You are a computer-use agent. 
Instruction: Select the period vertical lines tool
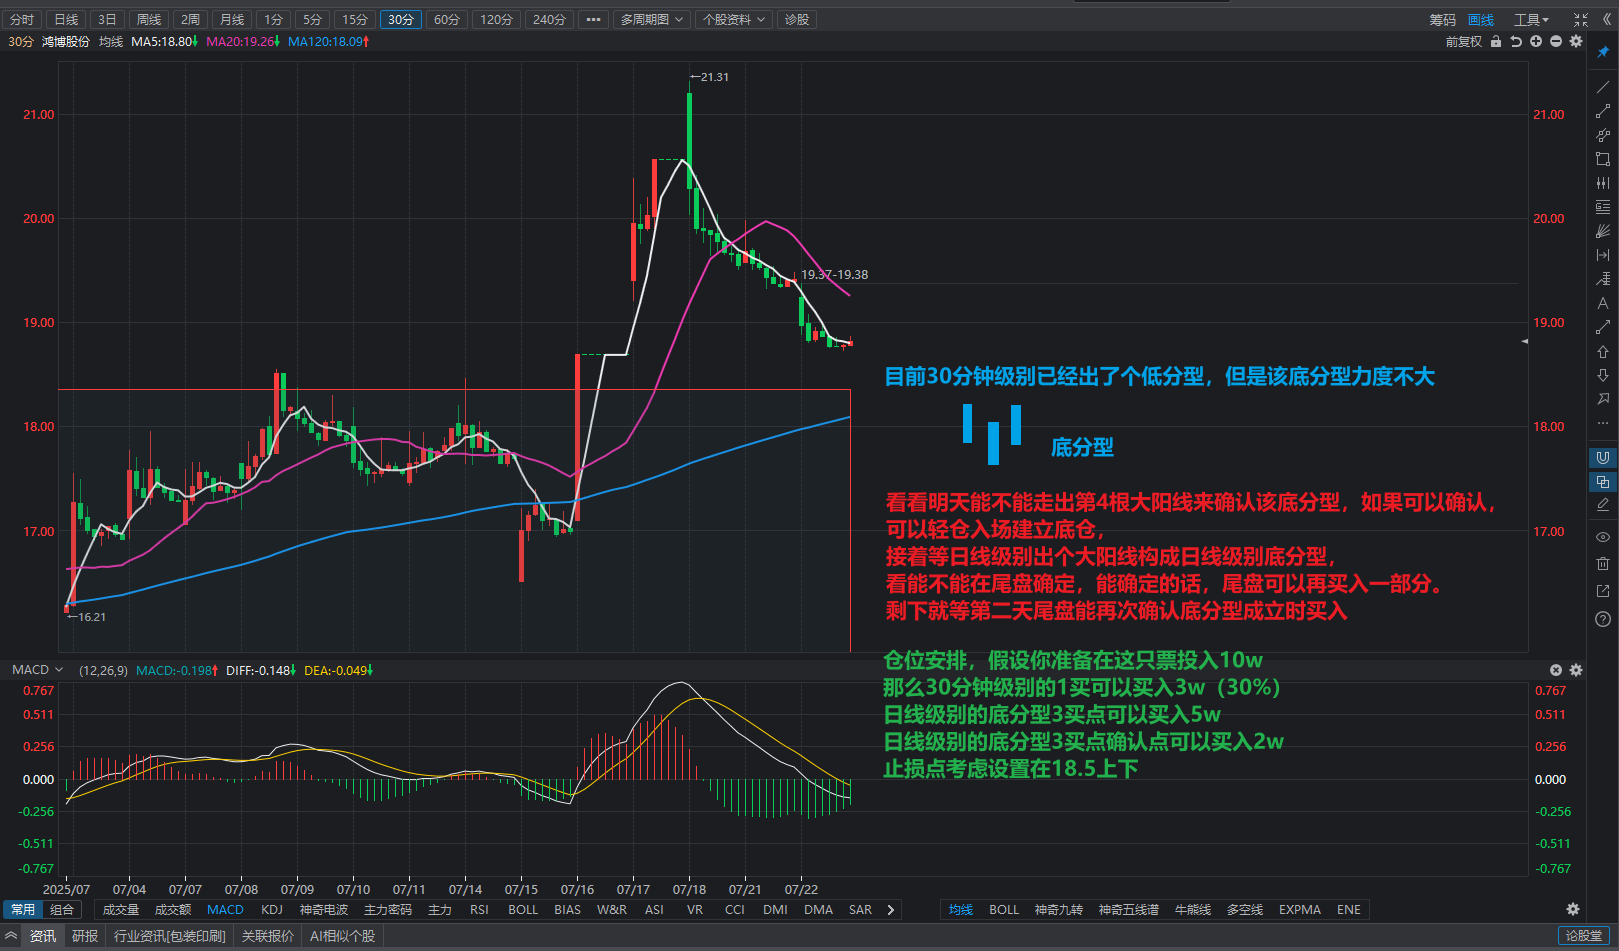pos(1603,183)
